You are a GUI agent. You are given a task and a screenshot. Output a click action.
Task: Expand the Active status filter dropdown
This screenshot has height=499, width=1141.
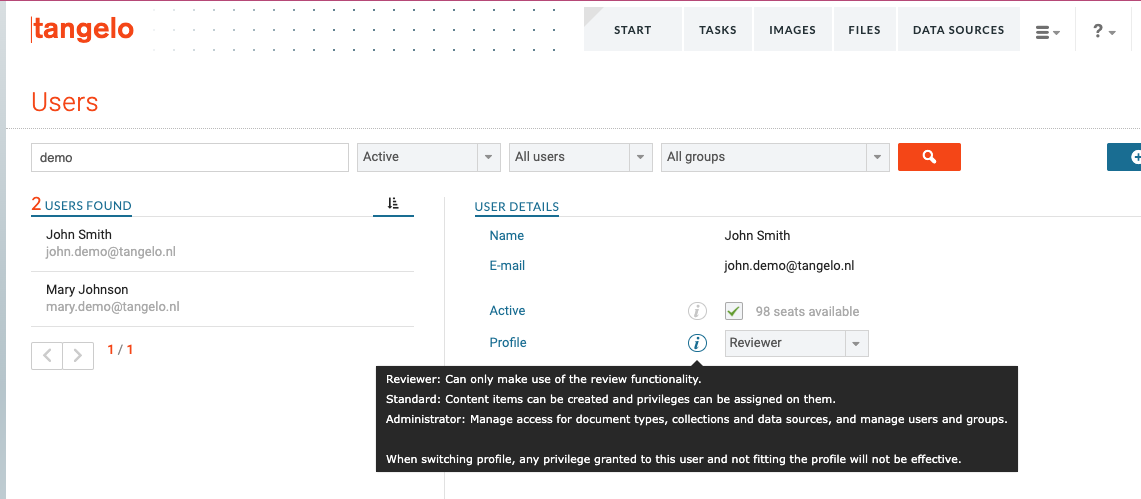pos(429,157)
